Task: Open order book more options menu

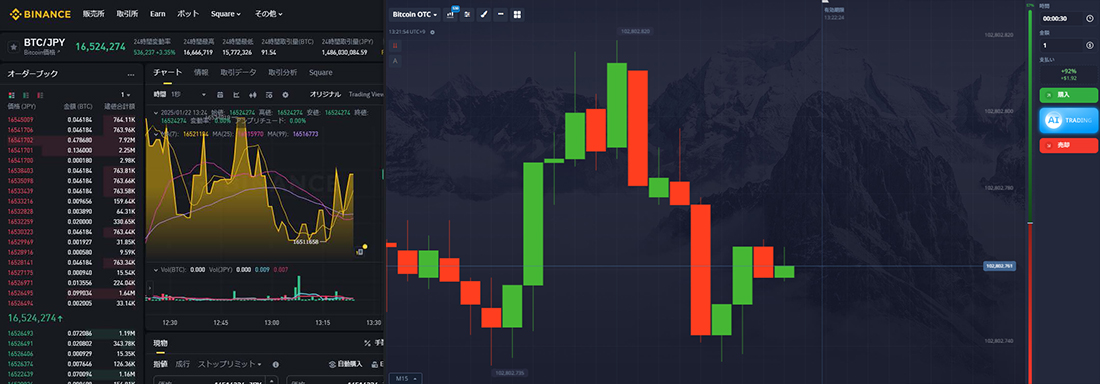Action: tap(130, 74)
